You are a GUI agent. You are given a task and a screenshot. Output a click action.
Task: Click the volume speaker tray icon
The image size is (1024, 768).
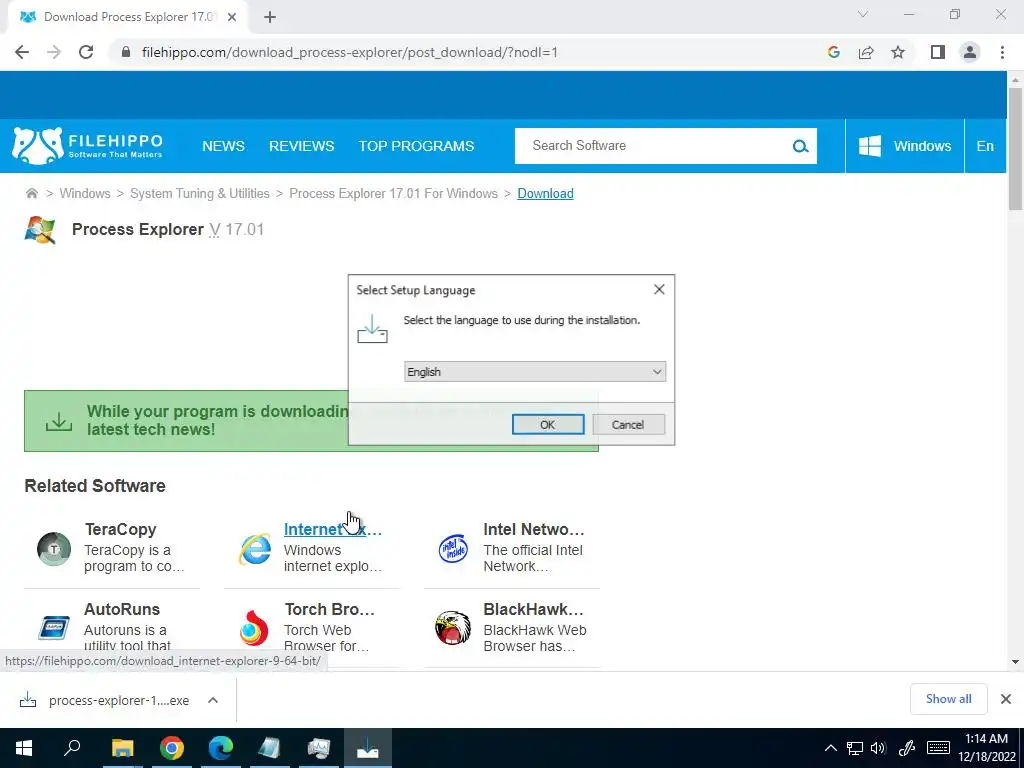click(878, 748)
